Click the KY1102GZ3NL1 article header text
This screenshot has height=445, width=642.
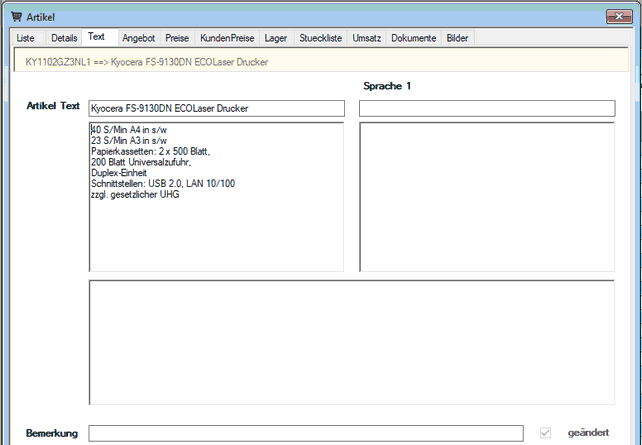coord(147,62)
